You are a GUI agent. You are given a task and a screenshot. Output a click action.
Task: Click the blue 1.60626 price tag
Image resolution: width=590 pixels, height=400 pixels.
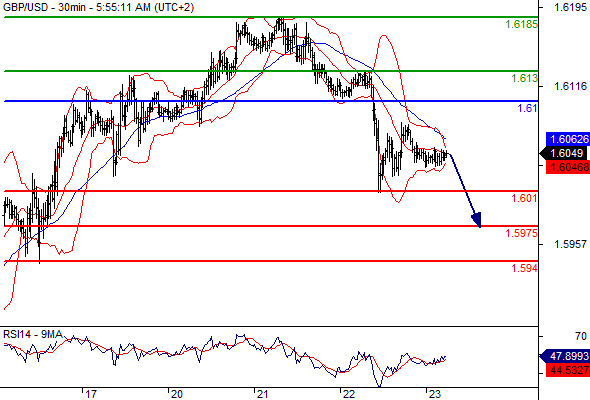click(x=567, y=139)
